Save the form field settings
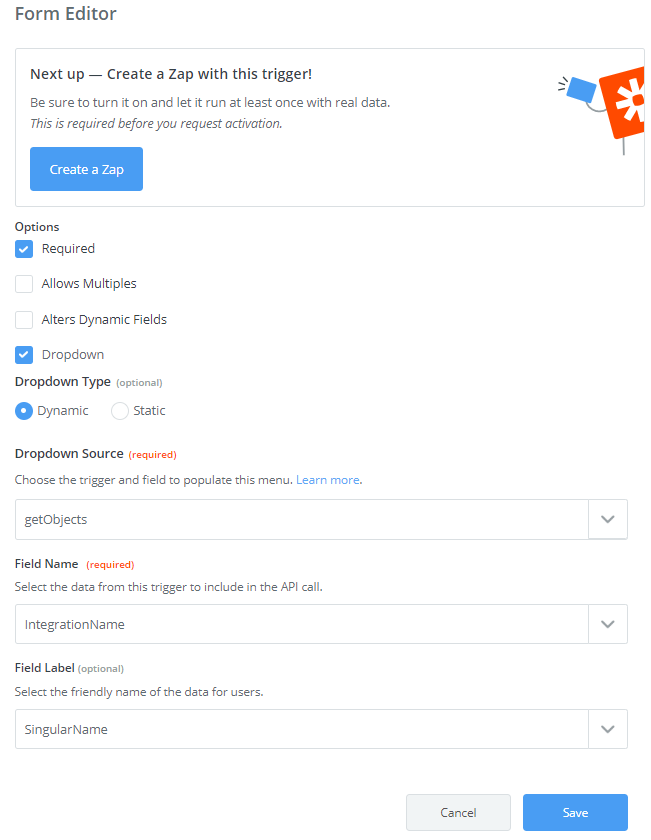Viewport: 651px width, 840px height. 575,813
